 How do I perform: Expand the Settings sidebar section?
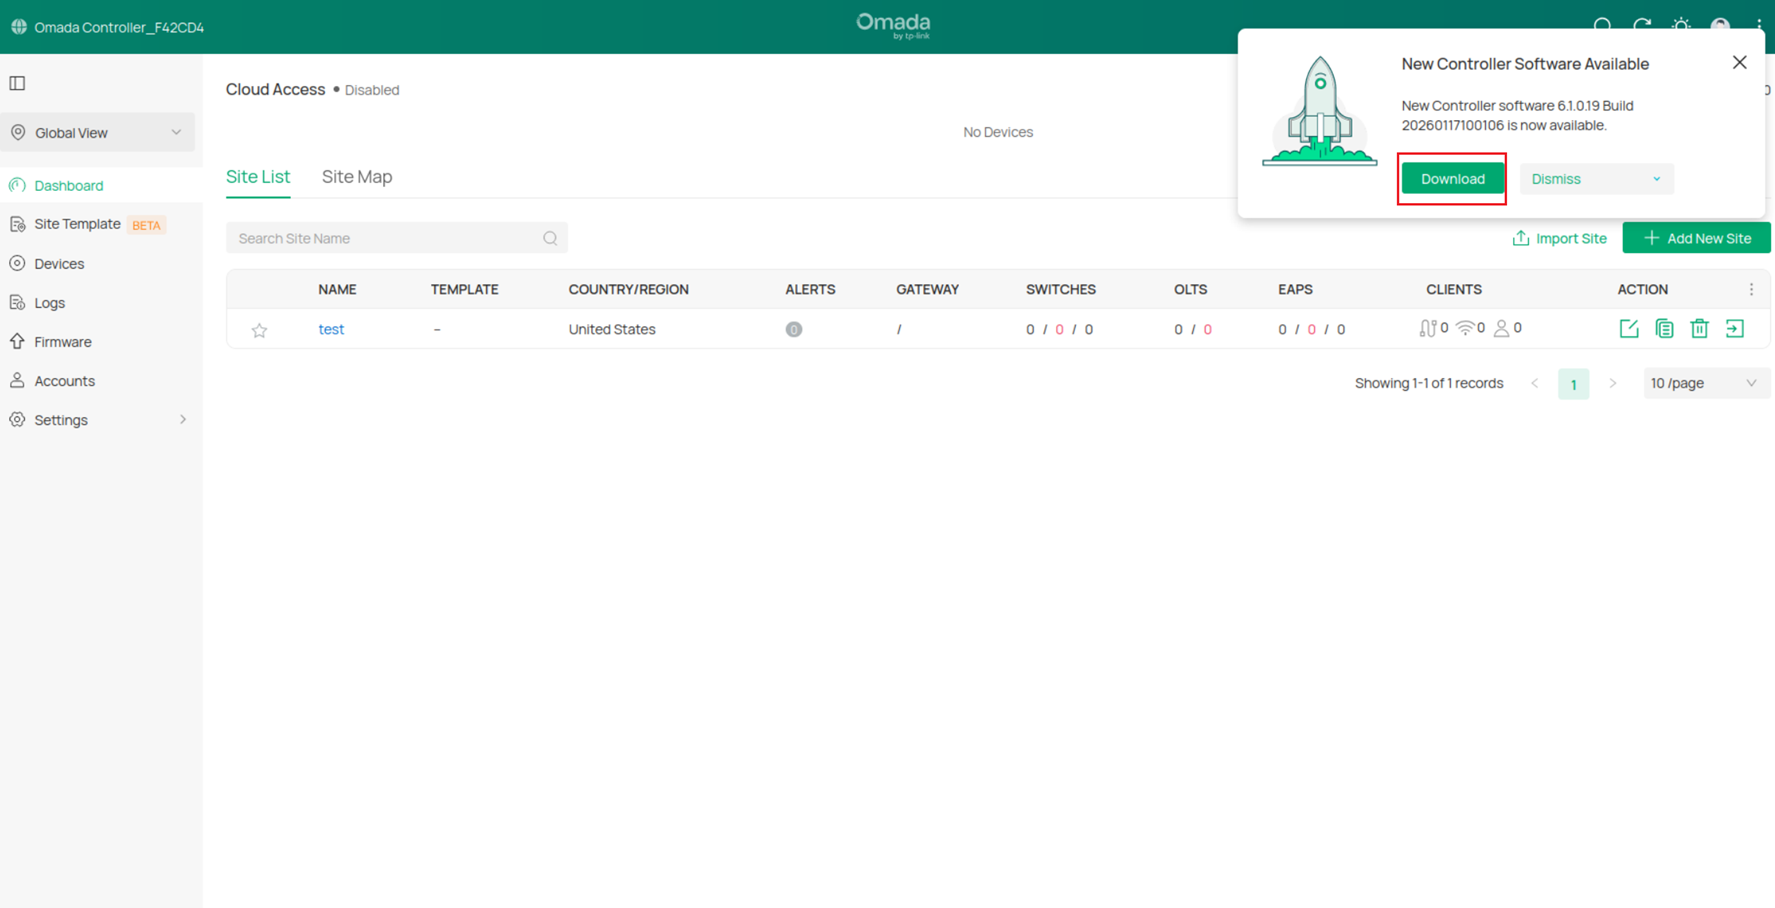61,419
